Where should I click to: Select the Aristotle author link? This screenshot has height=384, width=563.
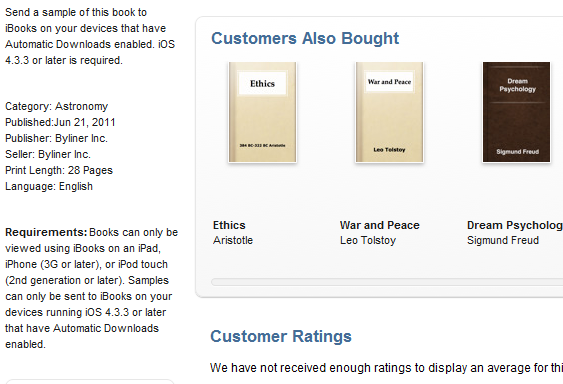point(233,240)
